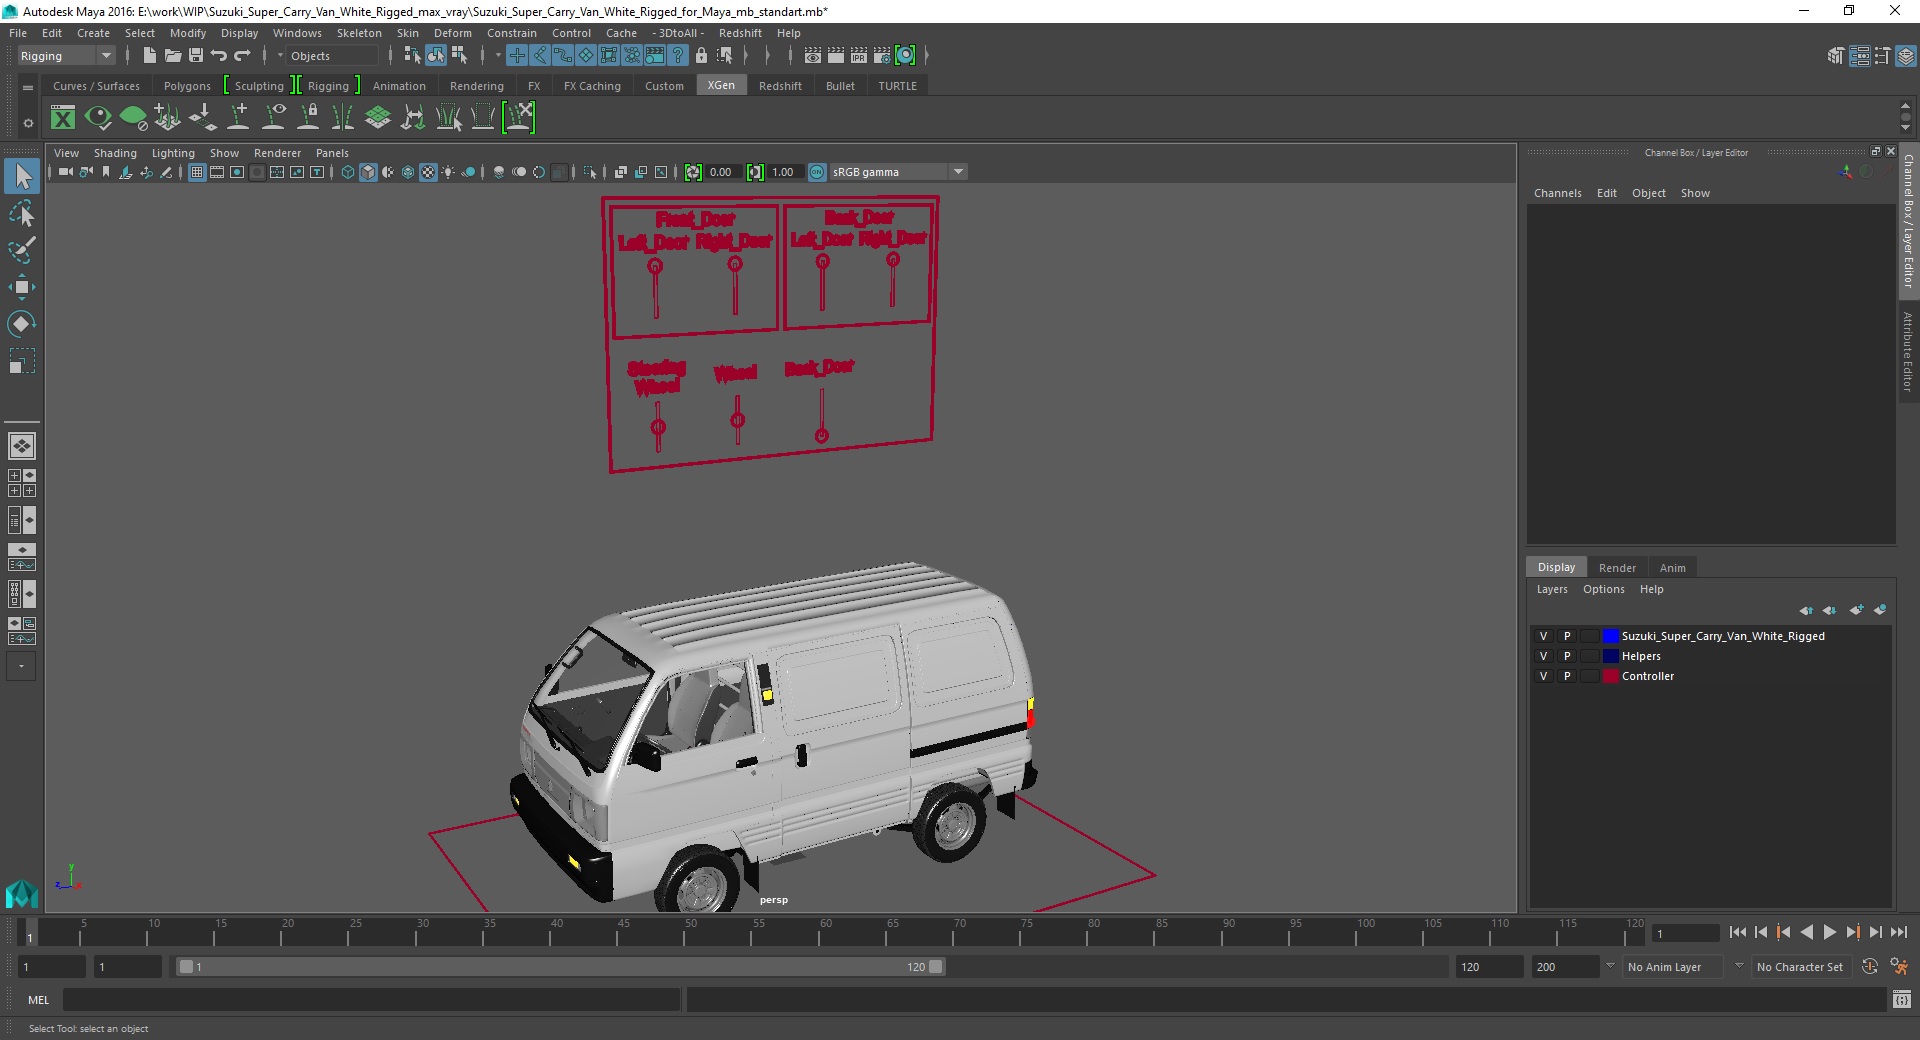Toggle visibility of Suzuki_Super_Carry_Van_White_Rigged layer
The image size is (1920, 1040).
tap(1543, 636)
